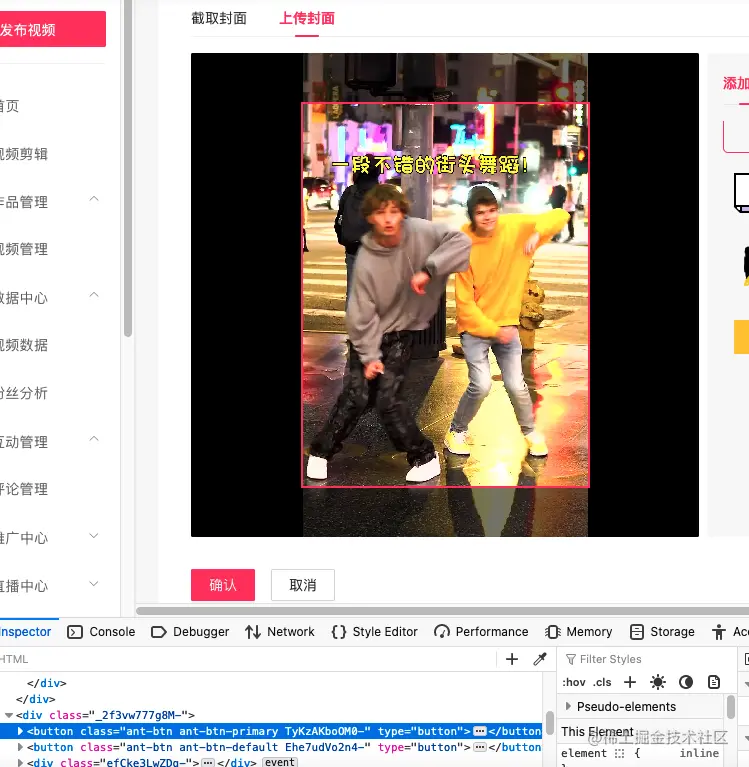
Task: Click the create new node plus icon
Action: click(x=512, y=659)
